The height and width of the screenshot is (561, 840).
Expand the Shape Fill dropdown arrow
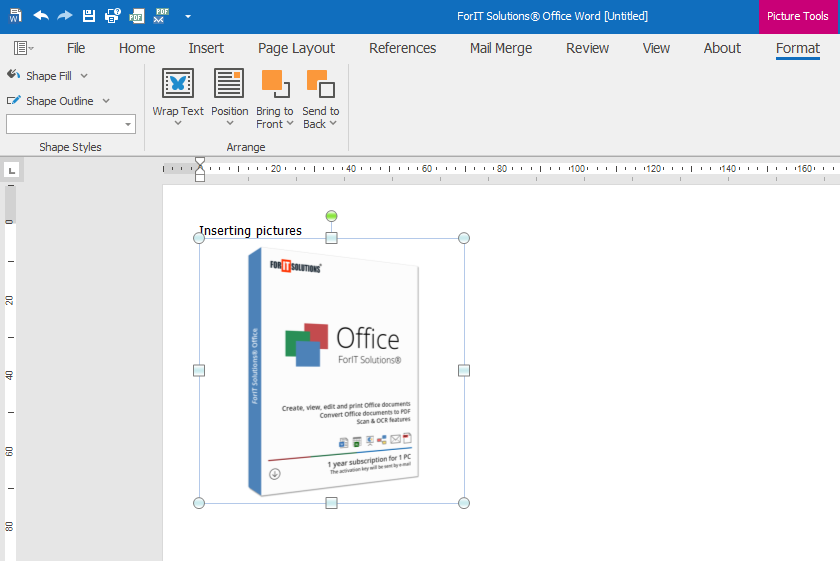click(x=84, y=76)
